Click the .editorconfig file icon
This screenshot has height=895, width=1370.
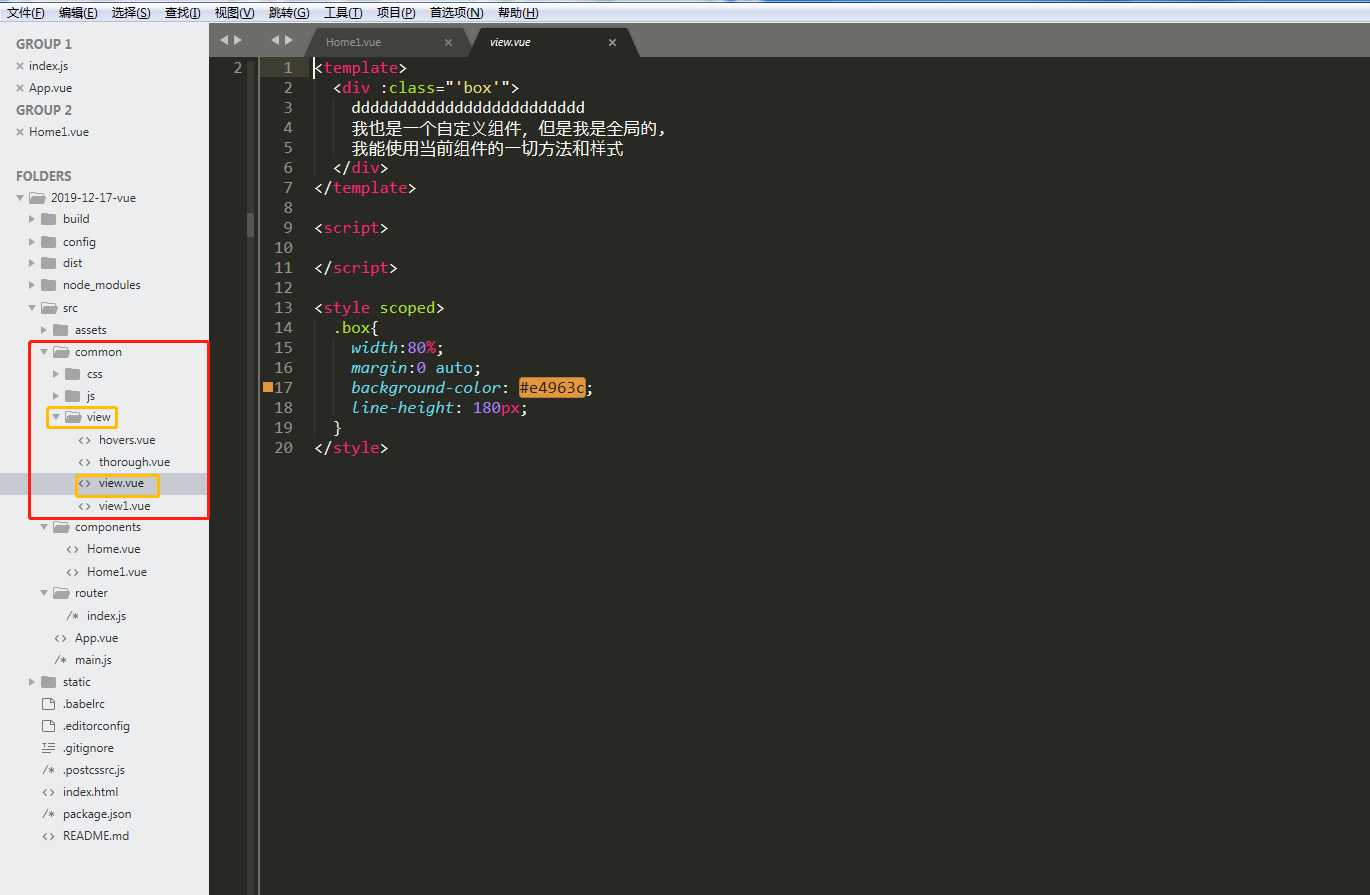[48, 726]
